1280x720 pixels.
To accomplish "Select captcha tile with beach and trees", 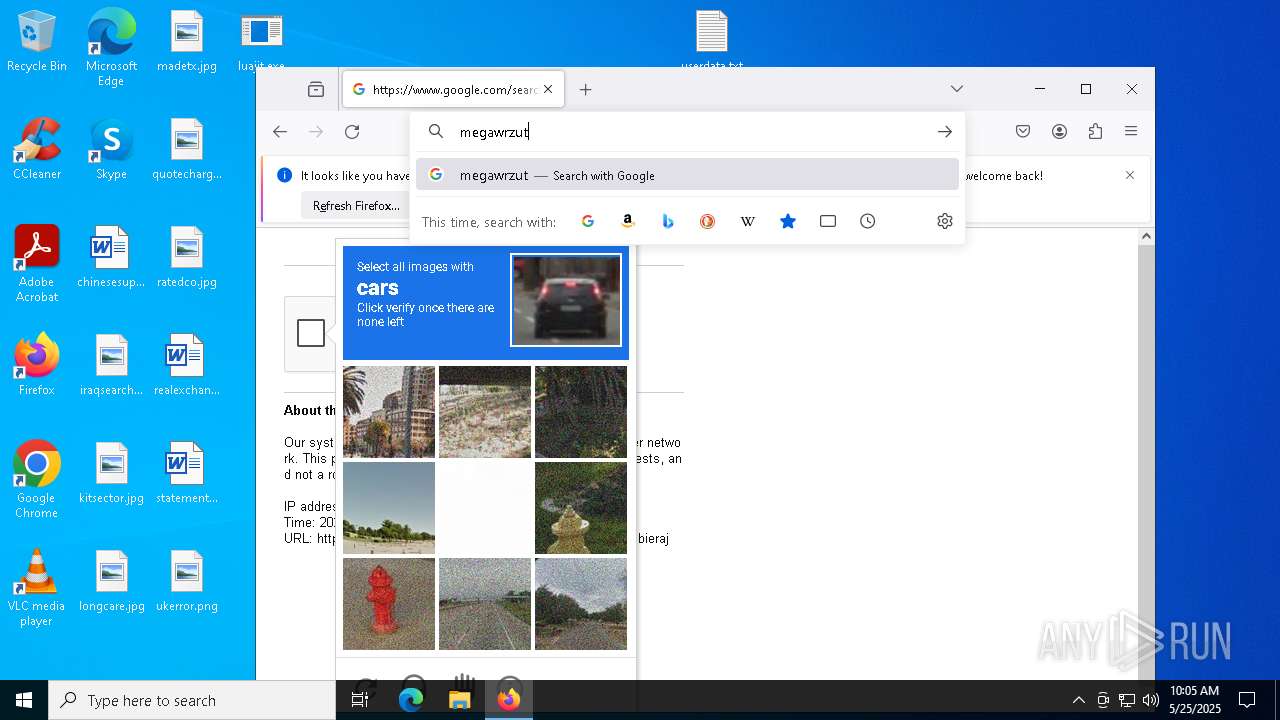I will click(x=389, y=508).
